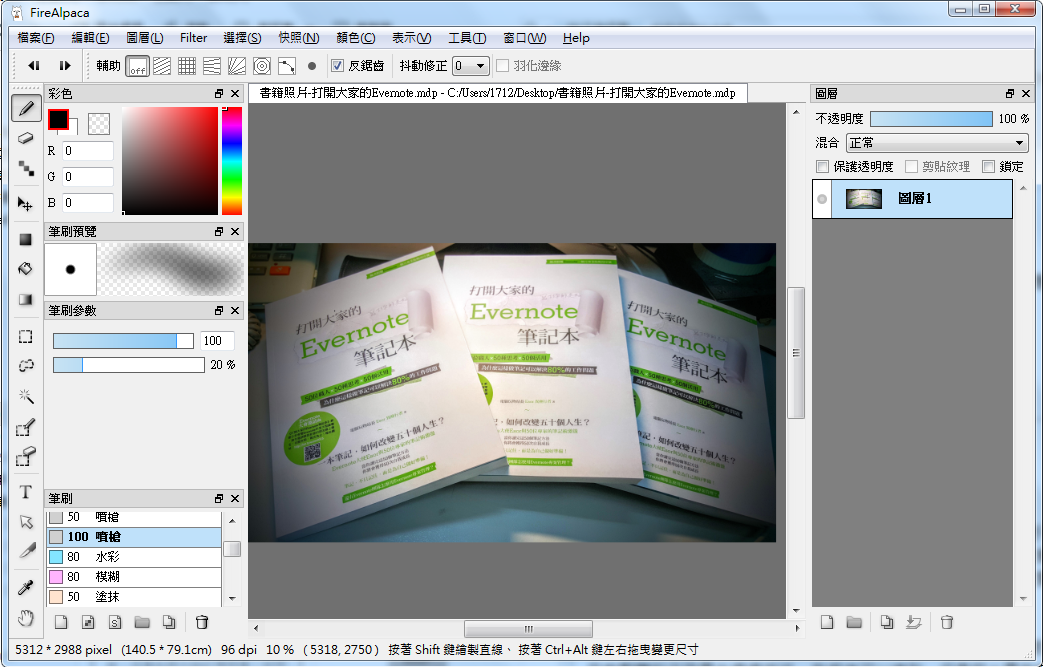Open the 選擇 Select menu
The image size is (1043, 667).
242,38
